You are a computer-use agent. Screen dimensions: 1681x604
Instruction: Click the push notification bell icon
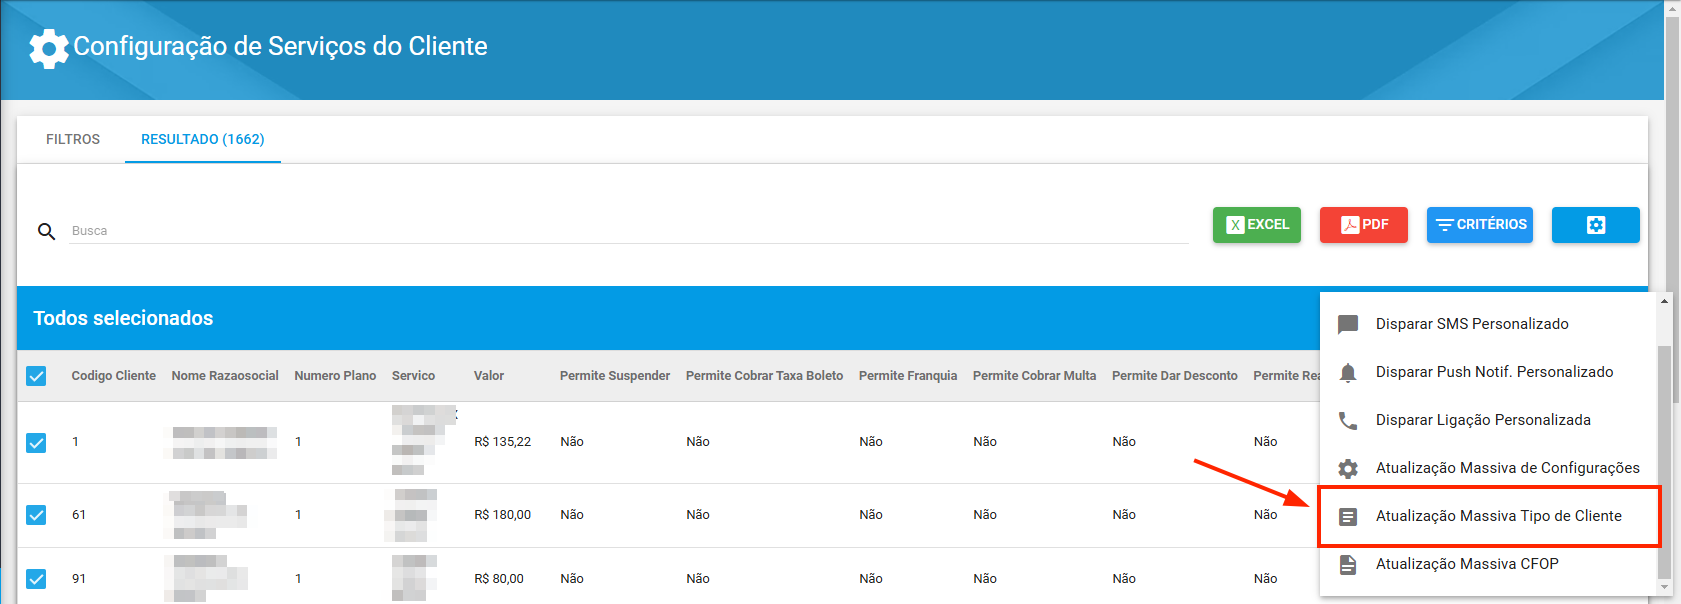tap(1348, 372)
